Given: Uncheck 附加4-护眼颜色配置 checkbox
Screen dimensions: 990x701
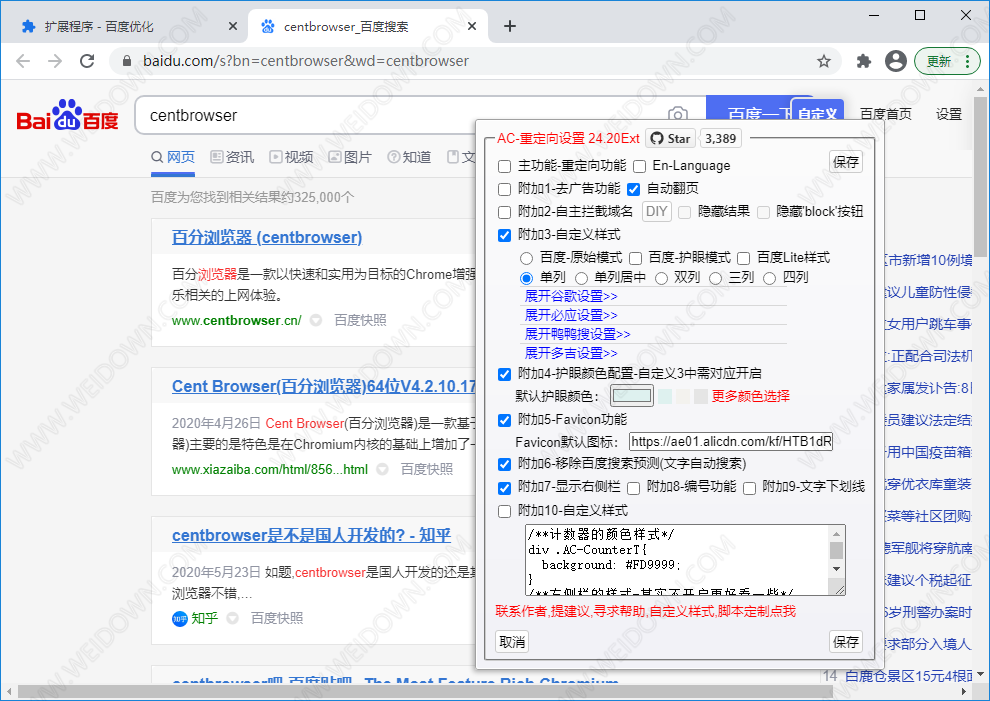Looking at the screenshot, I should (504, 374).
